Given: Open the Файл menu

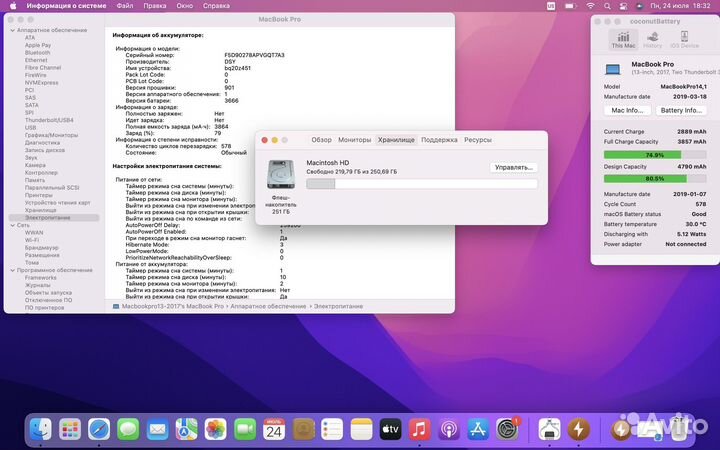Looking at the screenshot, I should click(x=124, y=6).
